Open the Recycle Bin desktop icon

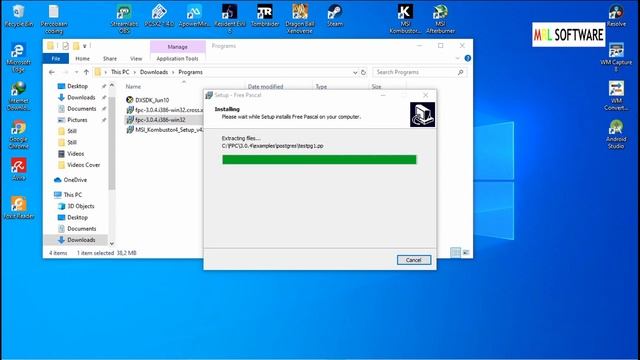click(x=19, y=15)
